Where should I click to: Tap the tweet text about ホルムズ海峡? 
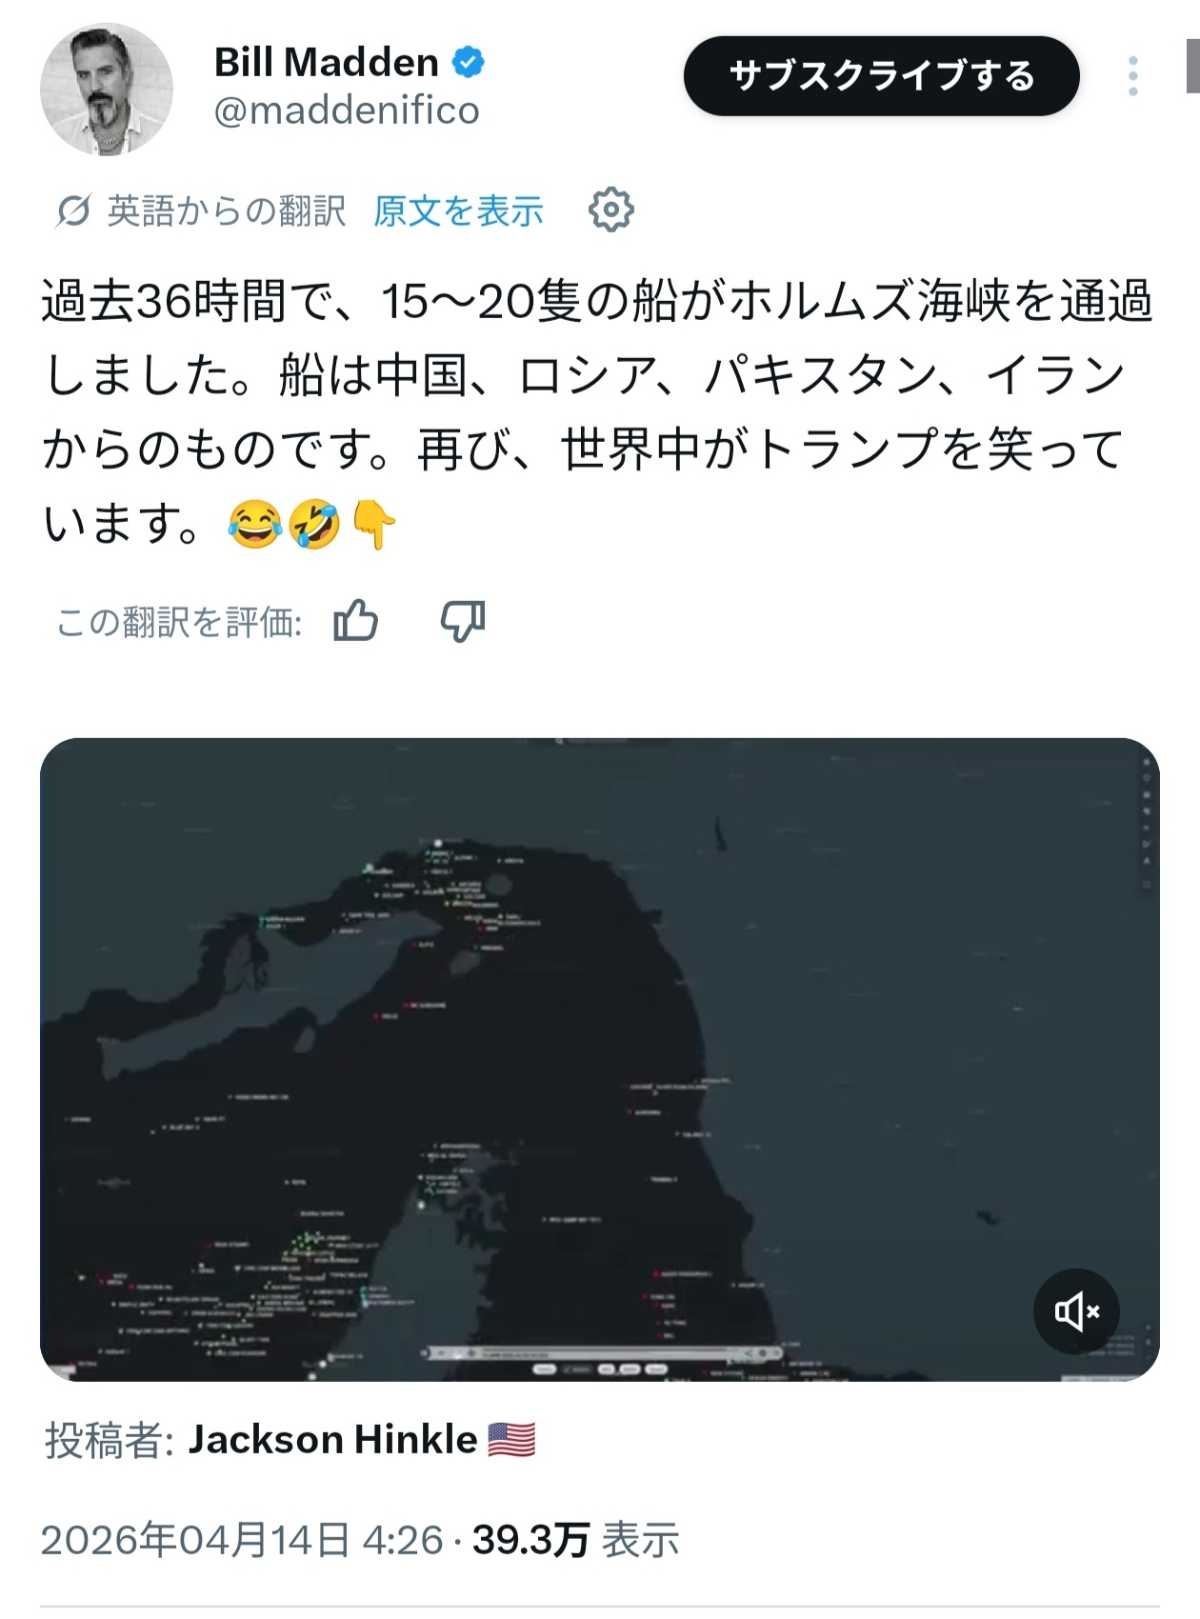598,411
